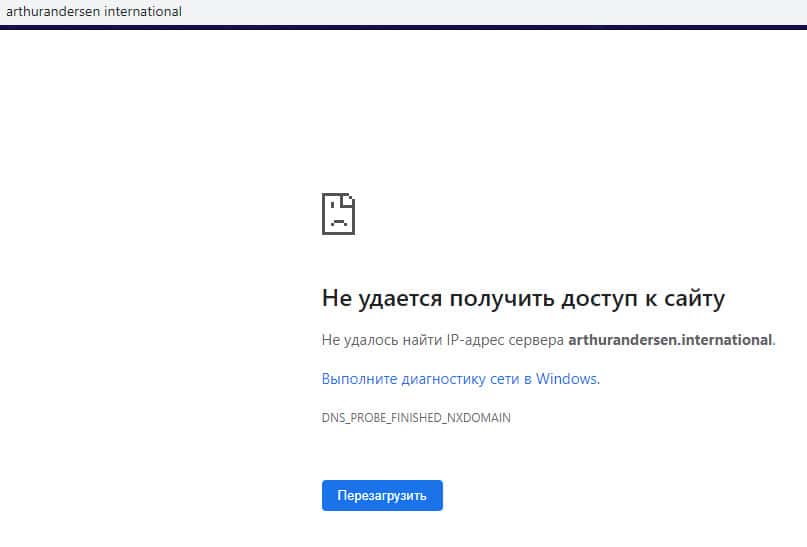Select the DNS_PROBE_FINISHED_NXDOMAIN error code

416,417
